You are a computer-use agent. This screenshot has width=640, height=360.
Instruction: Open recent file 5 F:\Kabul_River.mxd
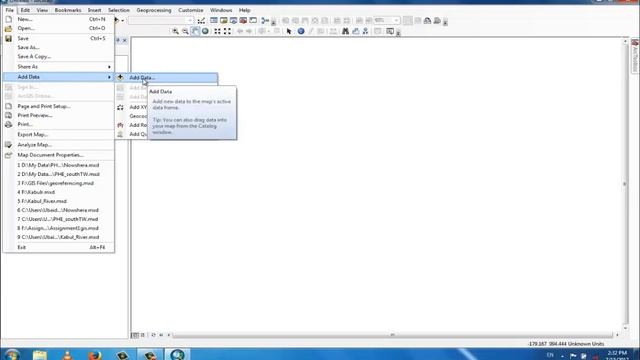[x=42, y=201]
